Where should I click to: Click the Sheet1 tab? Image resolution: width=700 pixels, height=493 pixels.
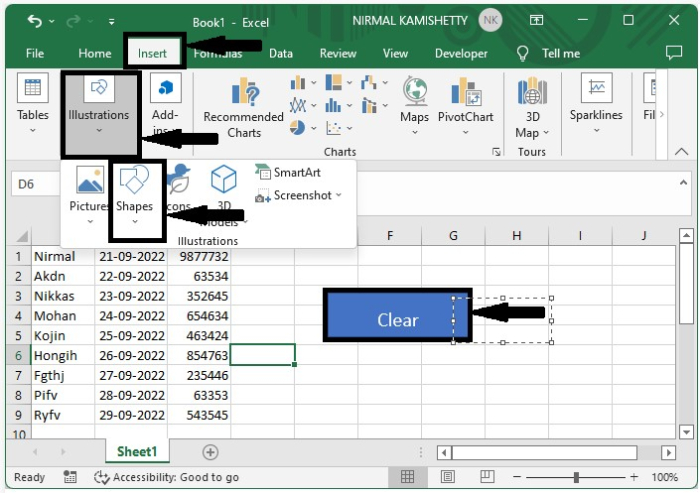(137, 451)
